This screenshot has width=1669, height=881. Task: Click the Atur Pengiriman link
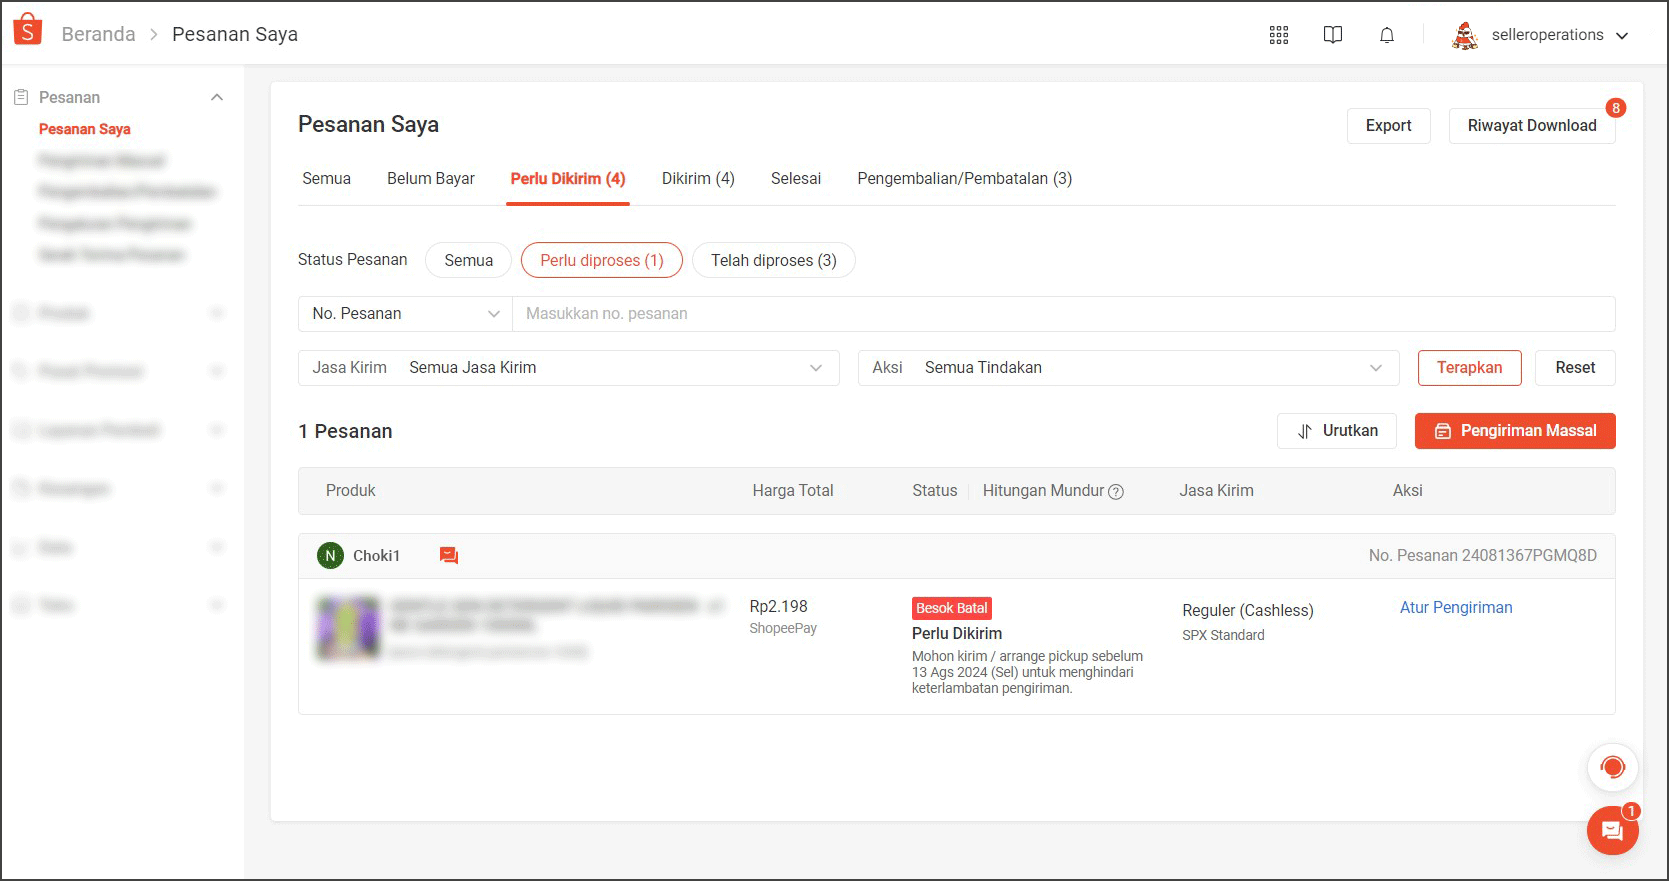1456,607
